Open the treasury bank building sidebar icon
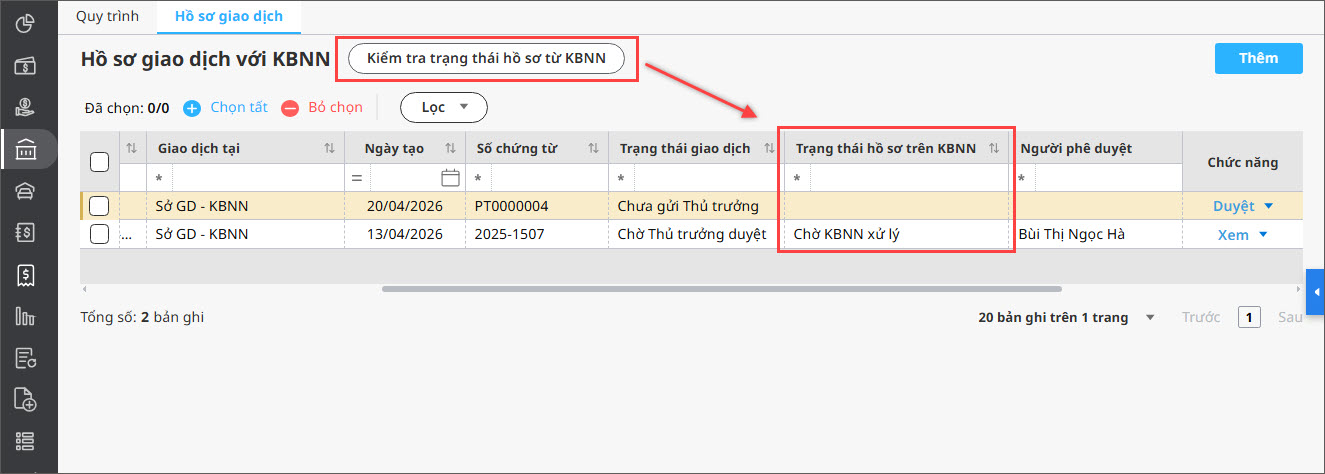This screenshot has width=1325, height=474. [26, 150]
